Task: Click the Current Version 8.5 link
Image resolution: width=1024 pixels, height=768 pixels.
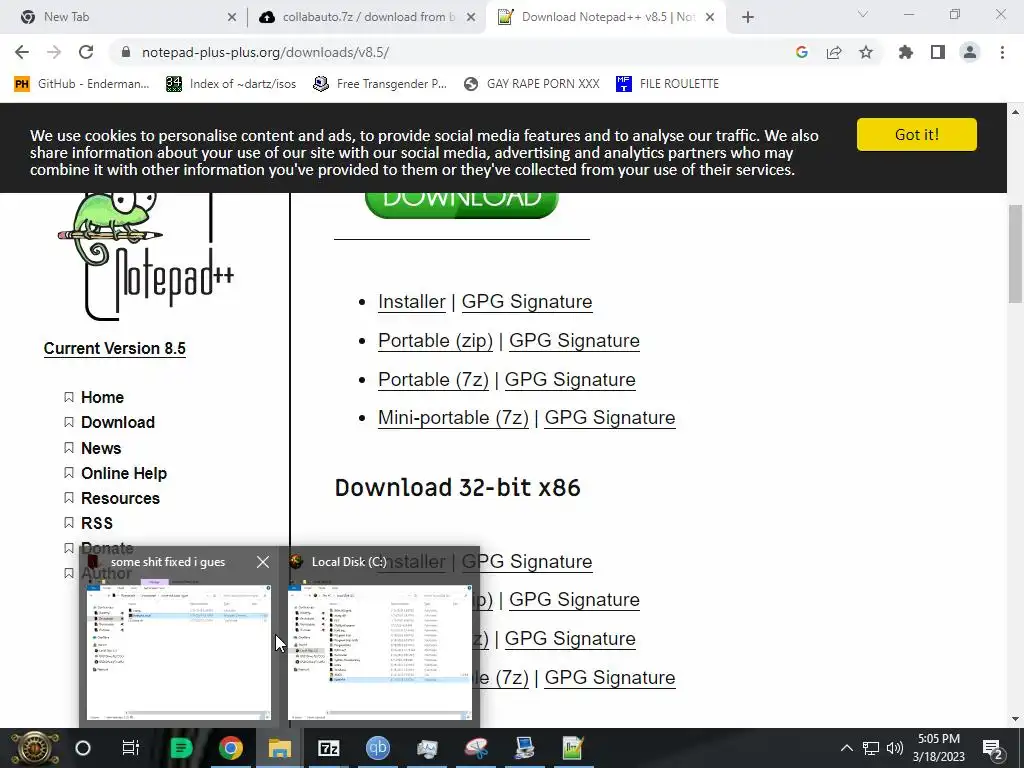Action: [x=115, y=349]
